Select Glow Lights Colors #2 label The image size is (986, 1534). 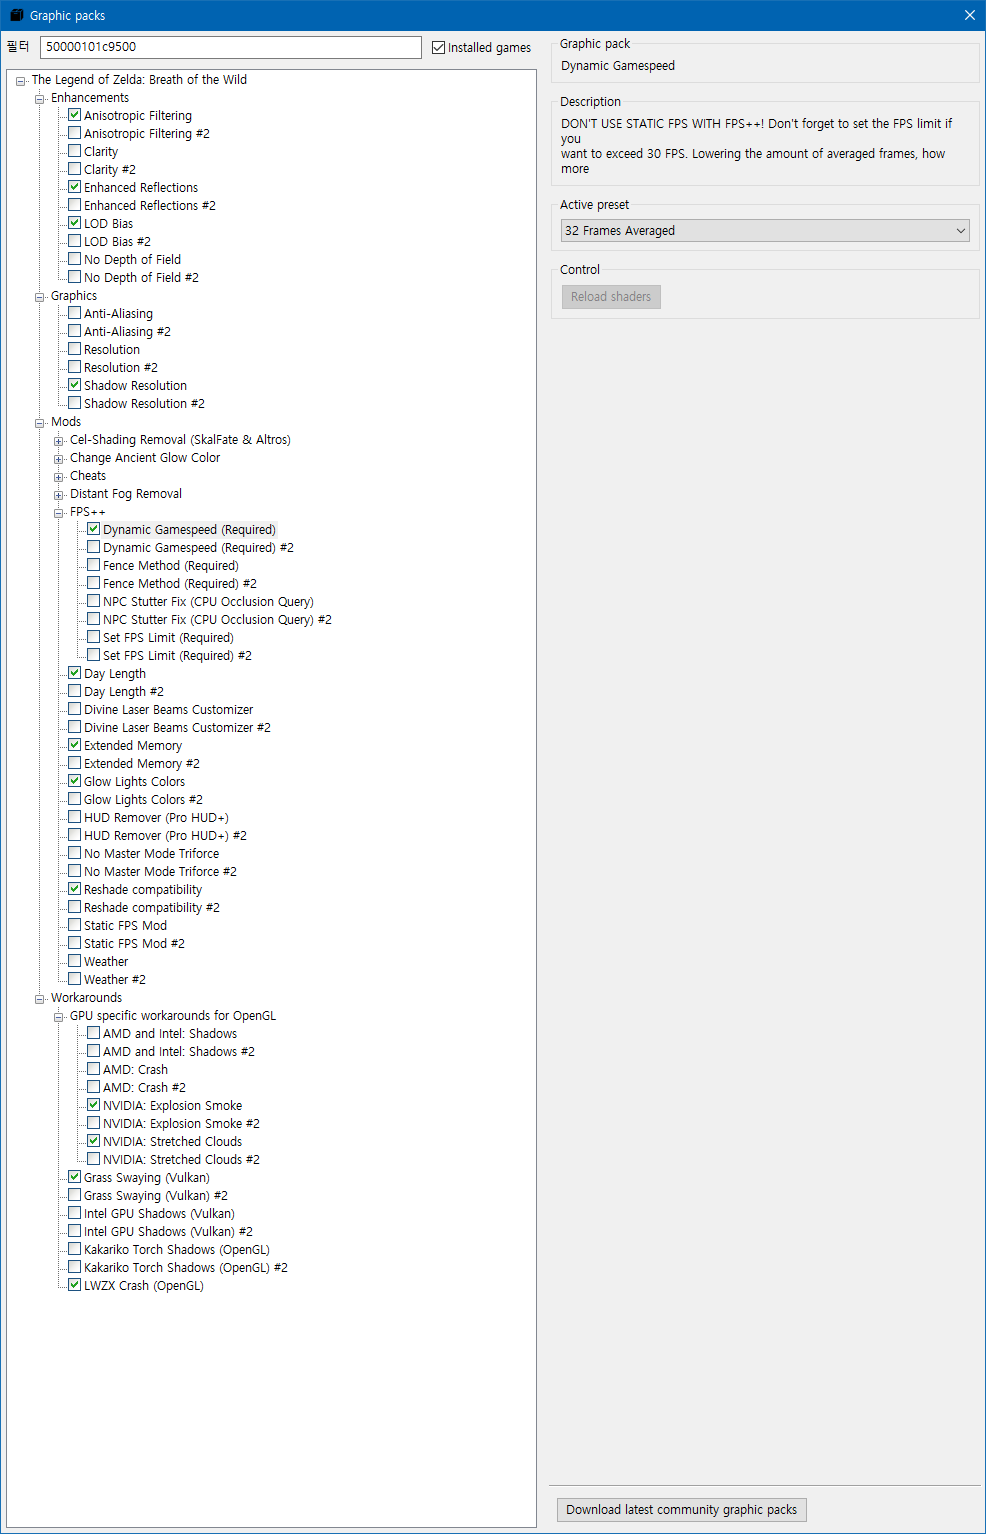pos(143,800)
